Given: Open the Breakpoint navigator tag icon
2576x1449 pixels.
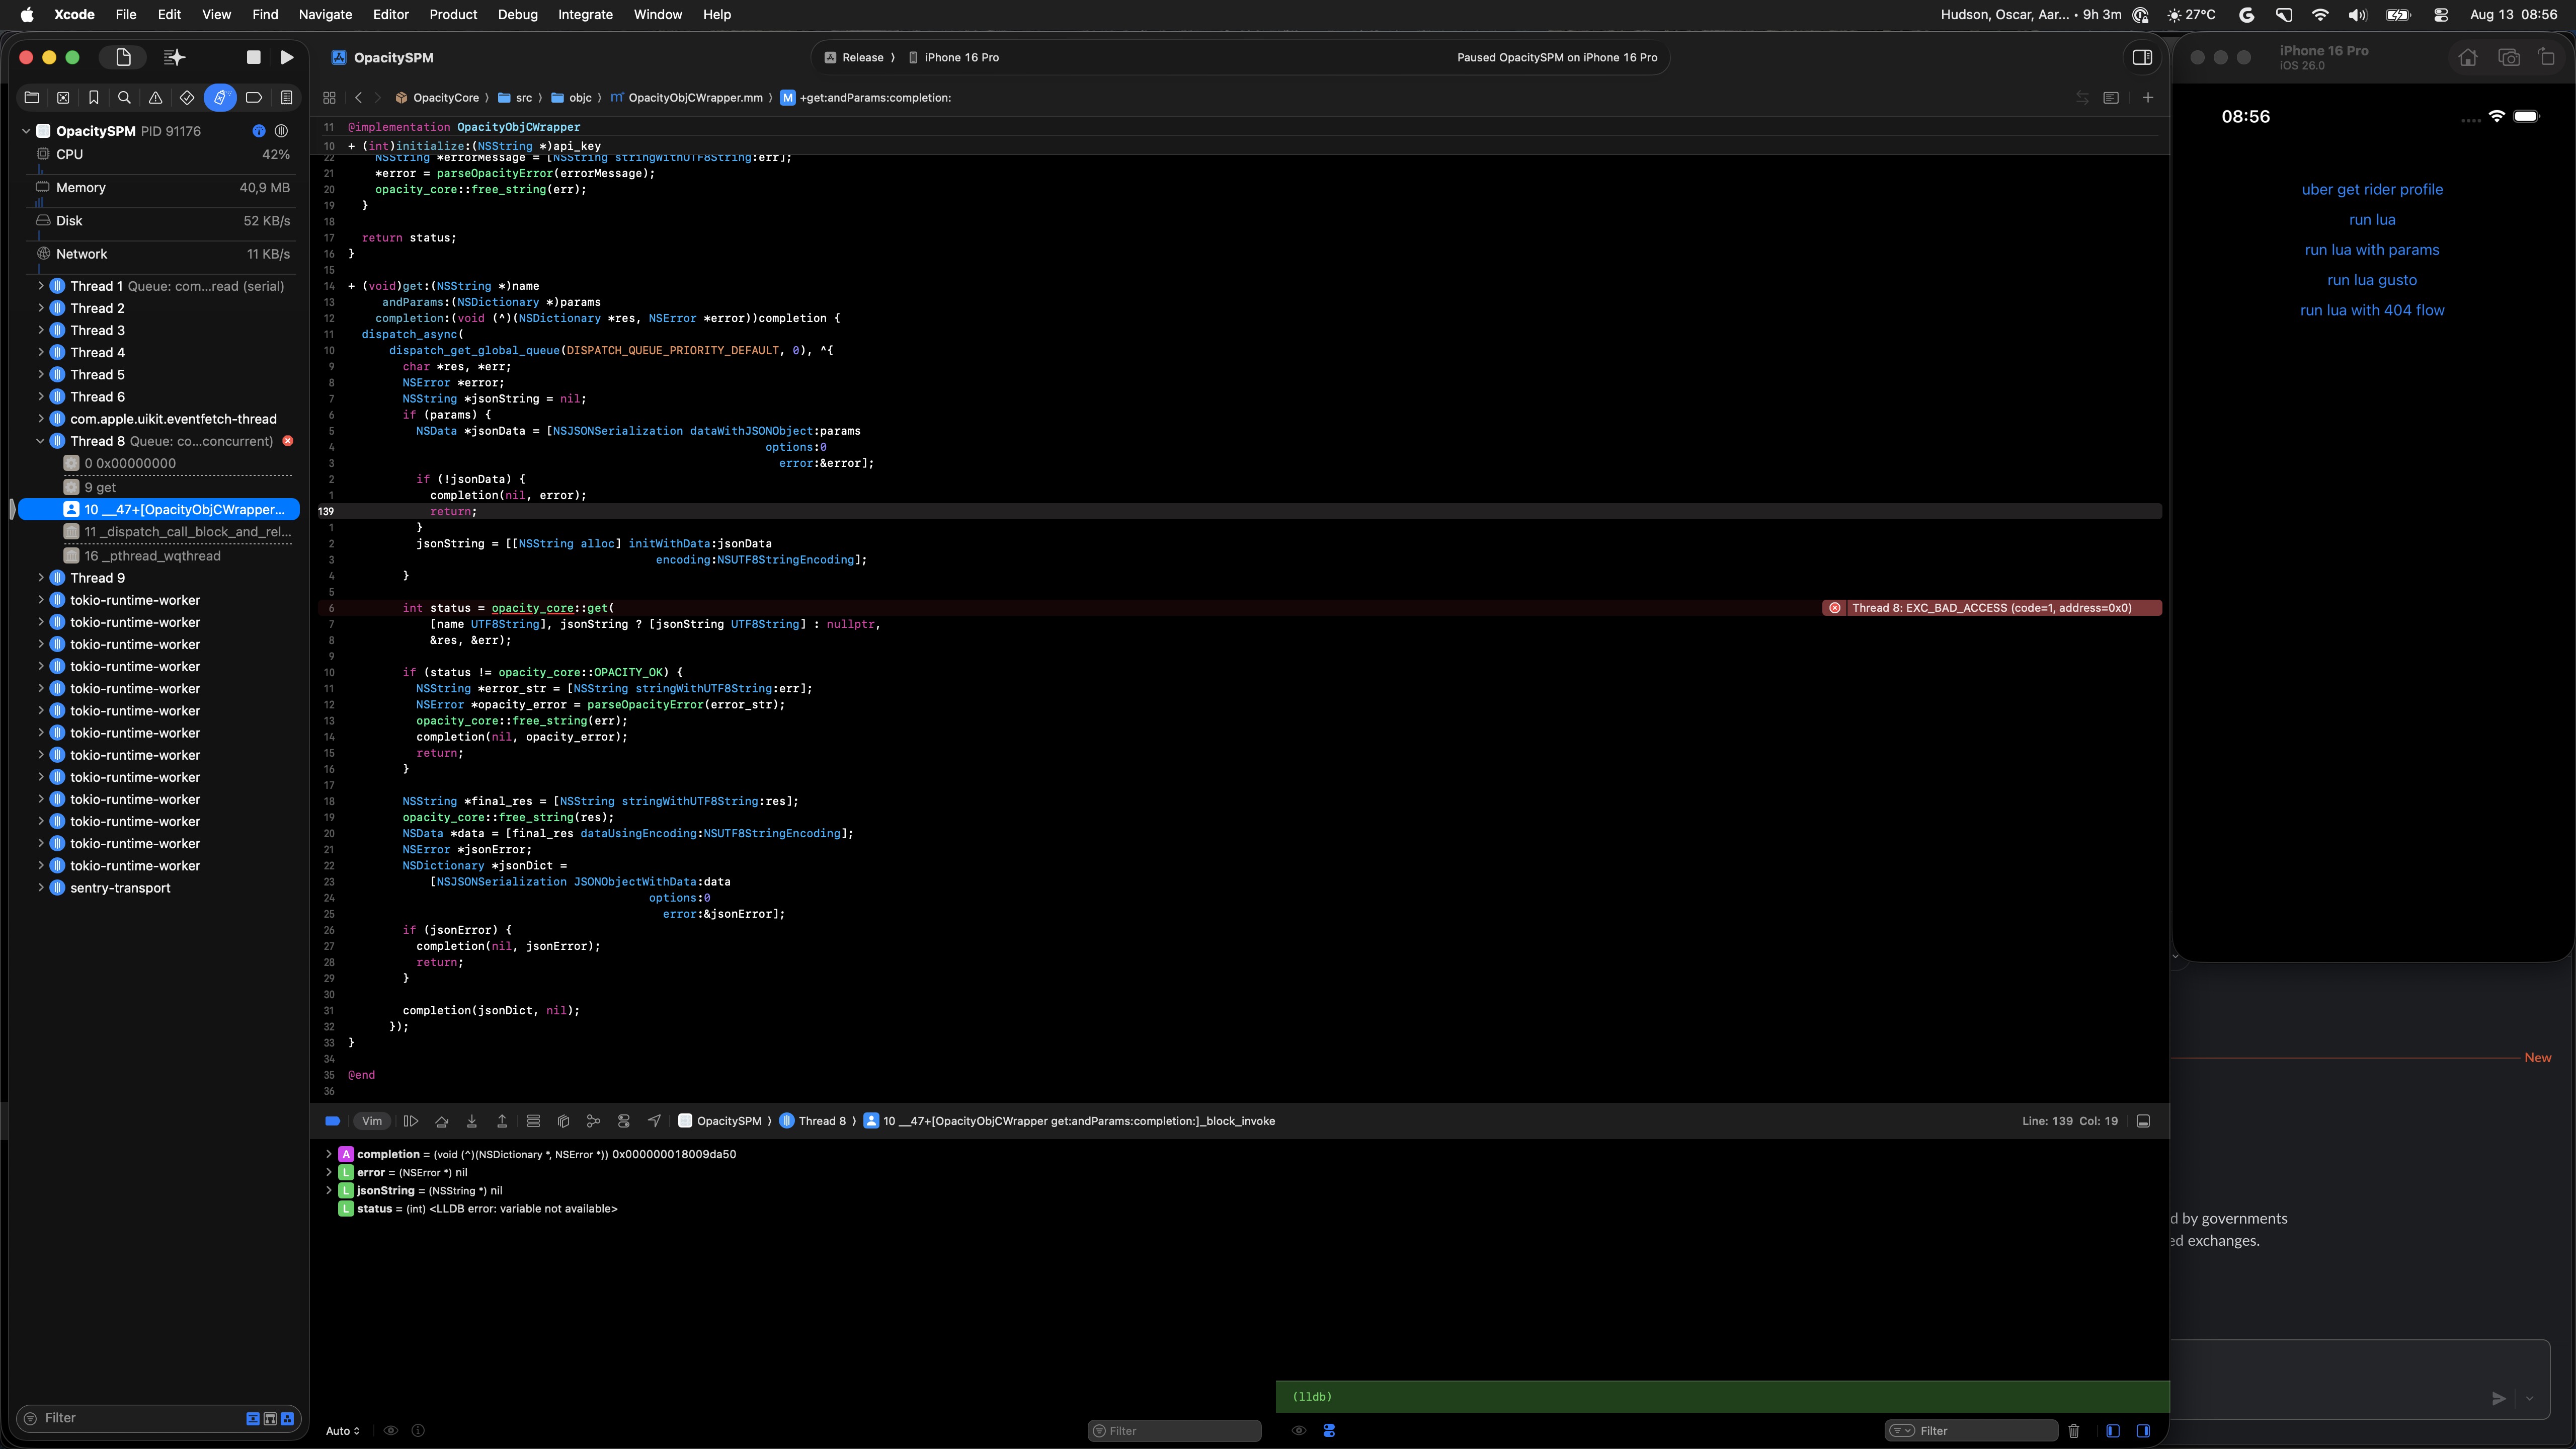Looking at the screenshot, I should (x=254, y=97).
